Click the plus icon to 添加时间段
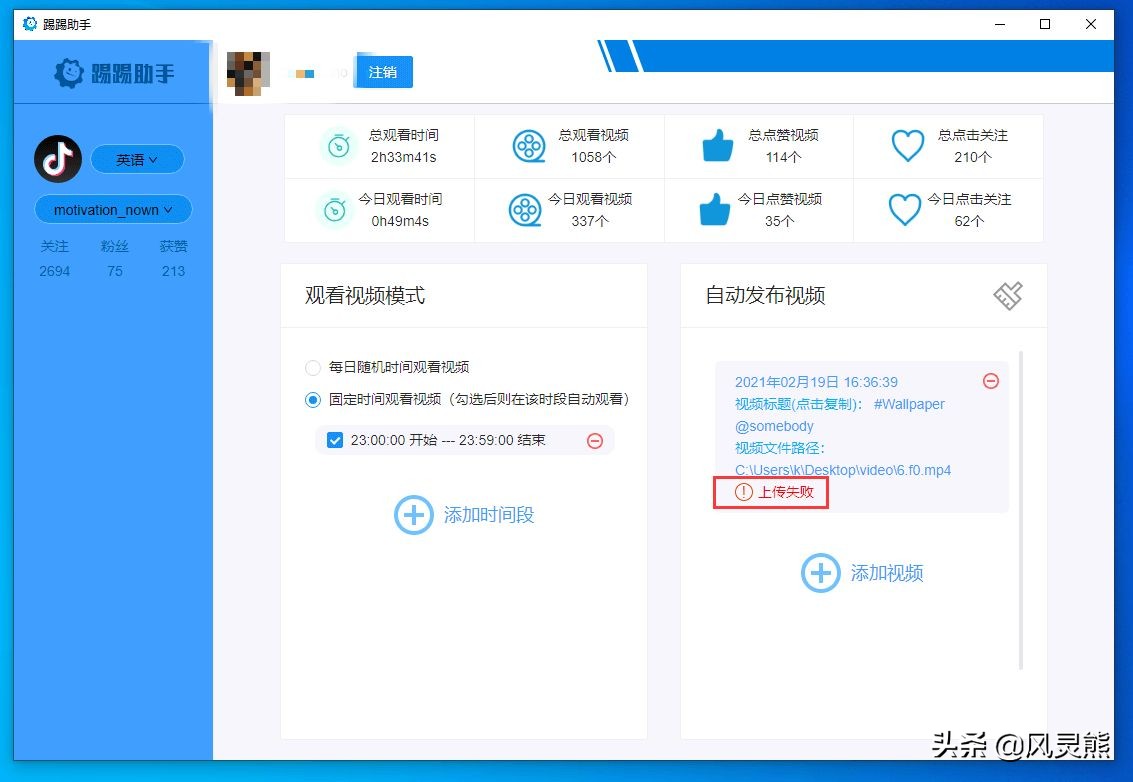Screen dimensions: 1133x782 point(413,514)
